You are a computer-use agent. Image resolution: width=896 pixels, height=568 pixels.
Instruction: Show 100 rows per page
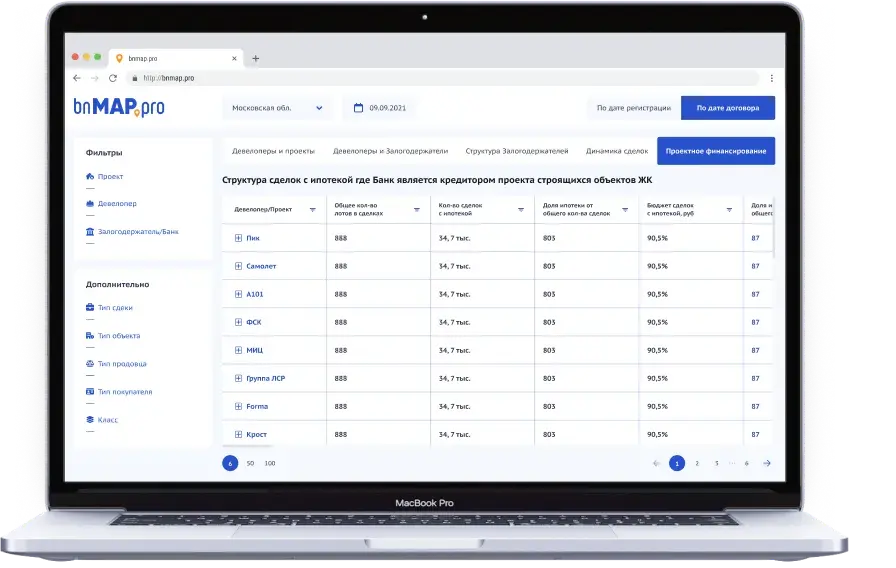pos(270,463)
